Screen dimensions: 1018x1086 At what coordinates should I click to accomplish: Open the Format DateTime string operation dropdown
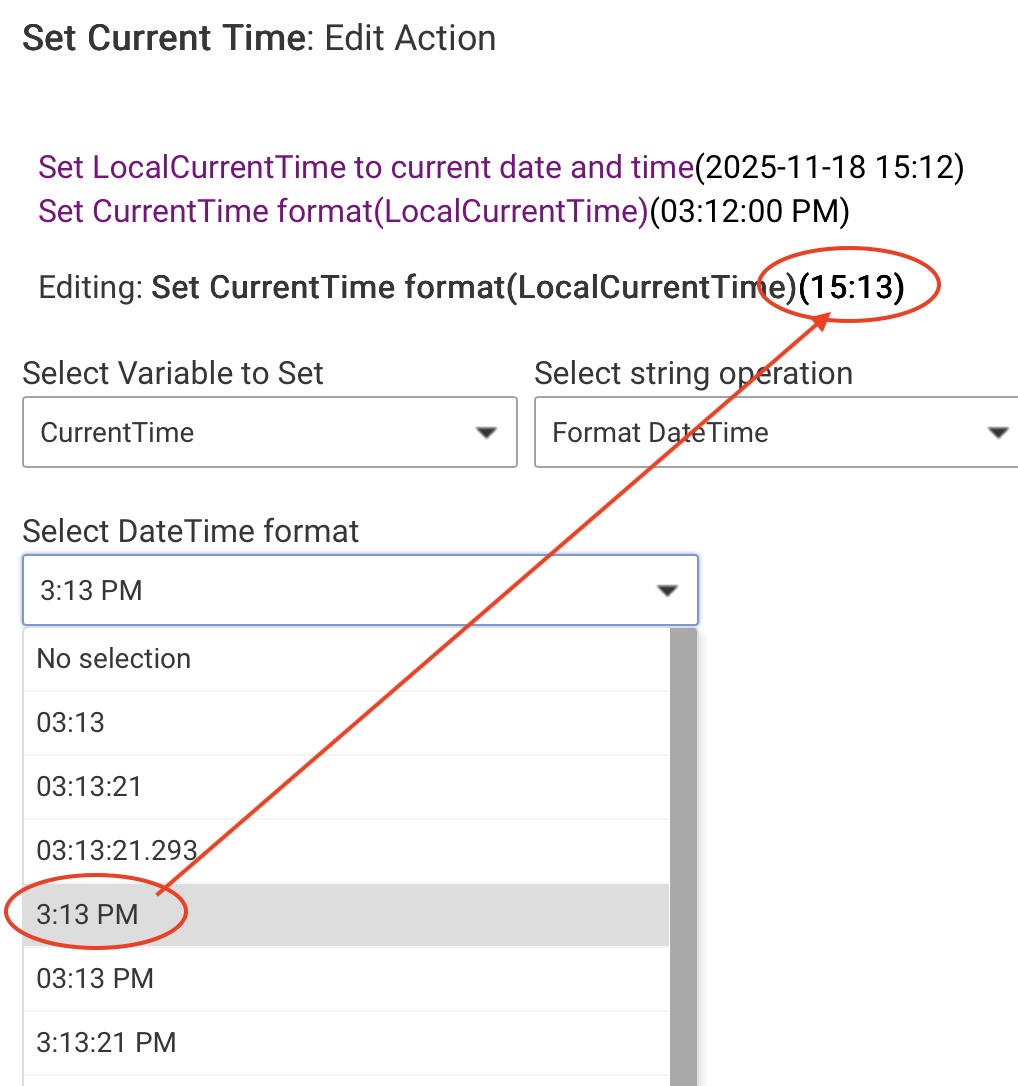760,433
